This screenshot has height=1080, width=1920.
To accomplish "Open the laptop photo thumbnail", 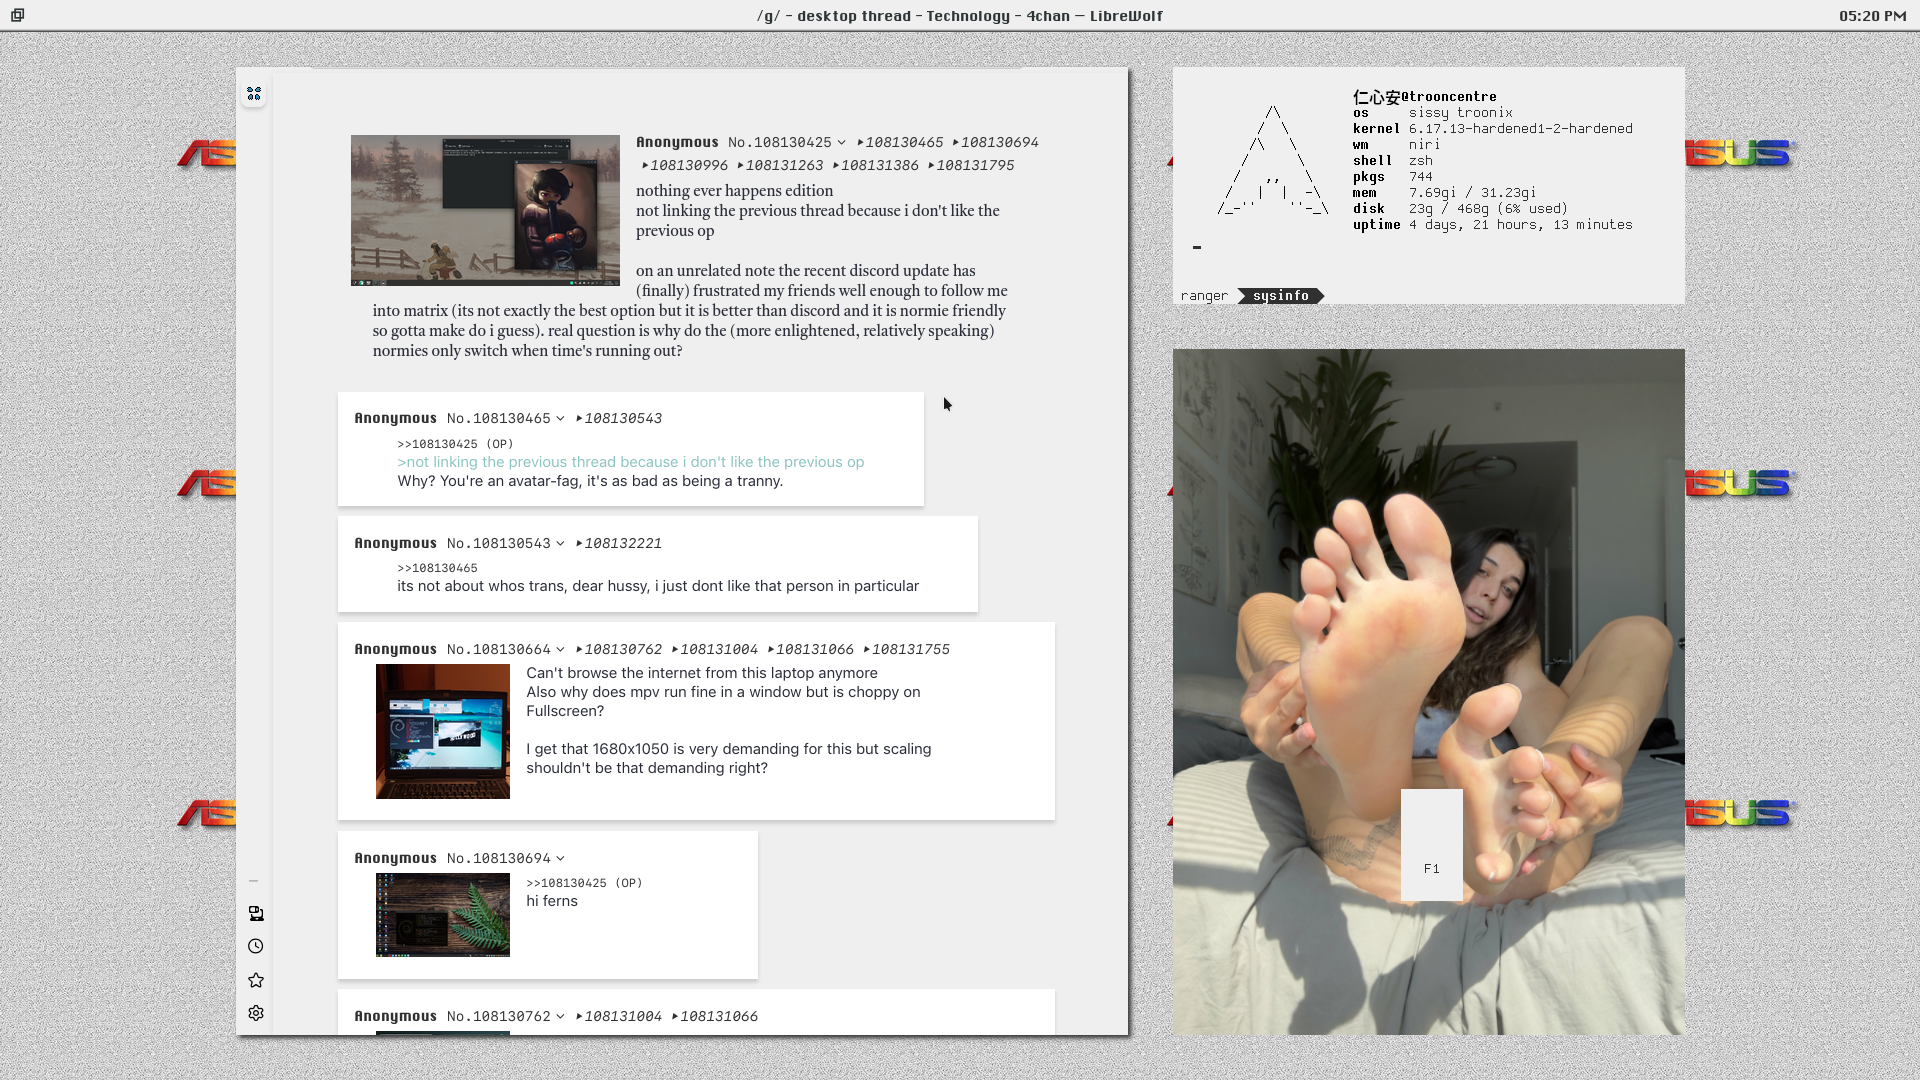I will [442, 731].
